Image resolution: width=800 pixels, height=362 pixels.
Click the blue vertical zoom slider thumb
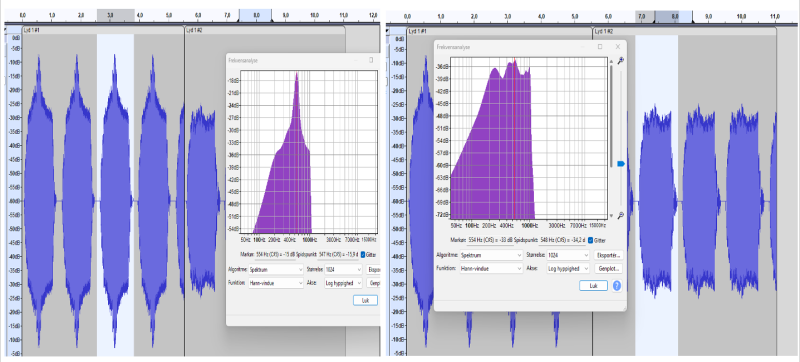coord(621,164)
